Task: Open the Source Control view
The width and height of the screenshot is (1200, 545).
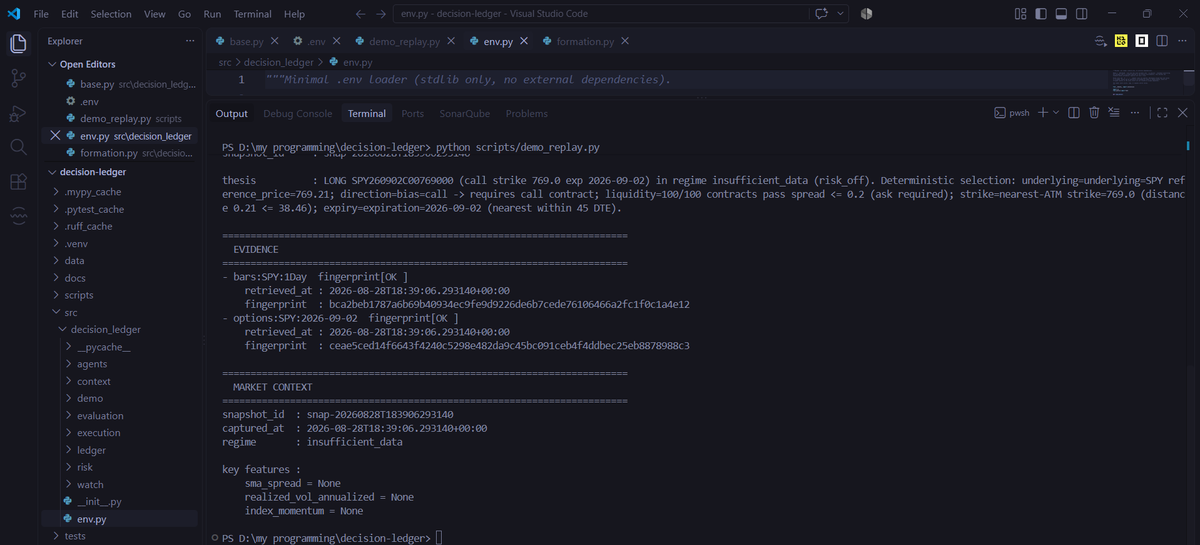Action: (18, 78)
